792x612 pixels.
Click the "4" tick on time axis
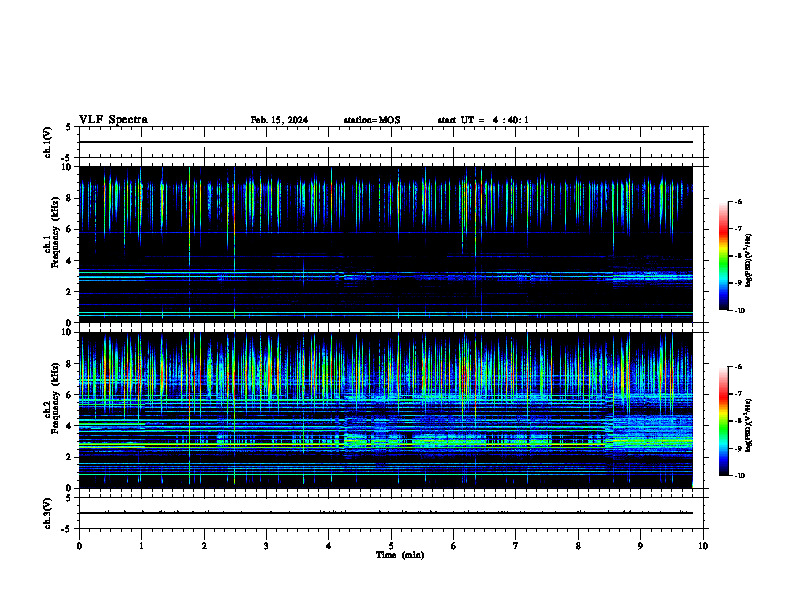point(329,546)
